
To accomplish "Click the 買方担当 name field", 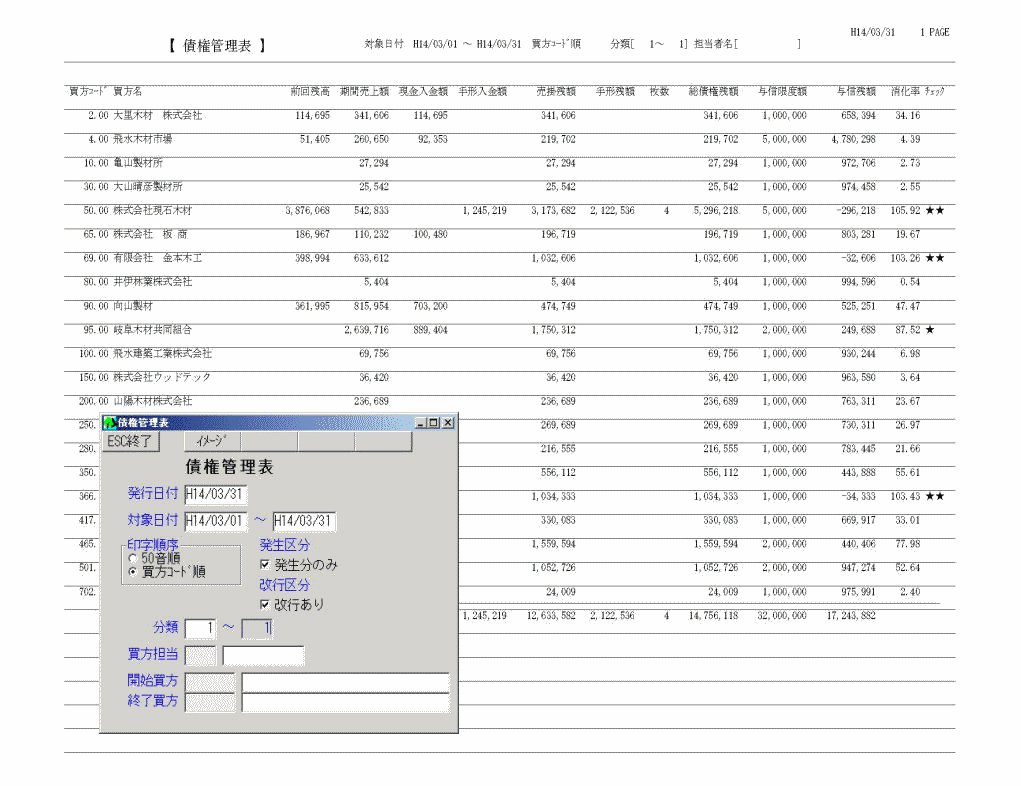I will [x=263, y=655].
